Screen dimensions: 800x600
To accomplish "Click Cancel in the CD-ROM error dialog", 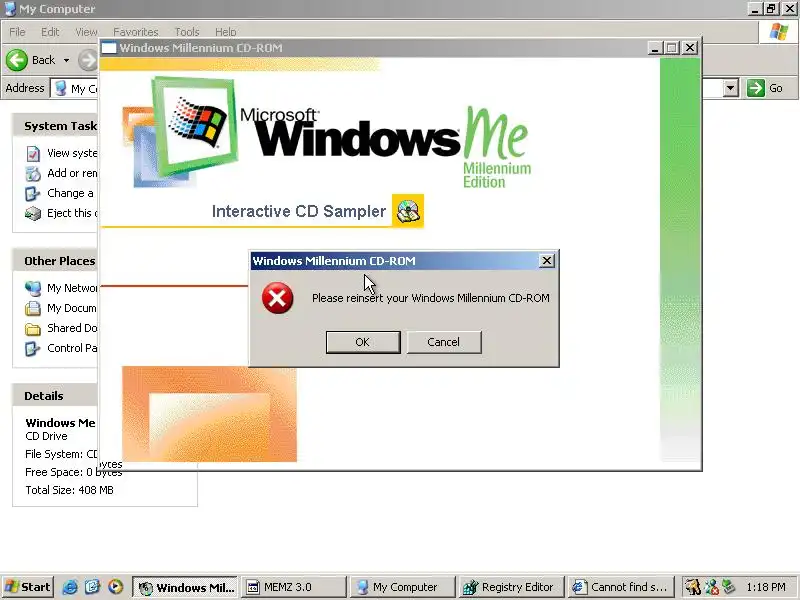I will (444, 342).
